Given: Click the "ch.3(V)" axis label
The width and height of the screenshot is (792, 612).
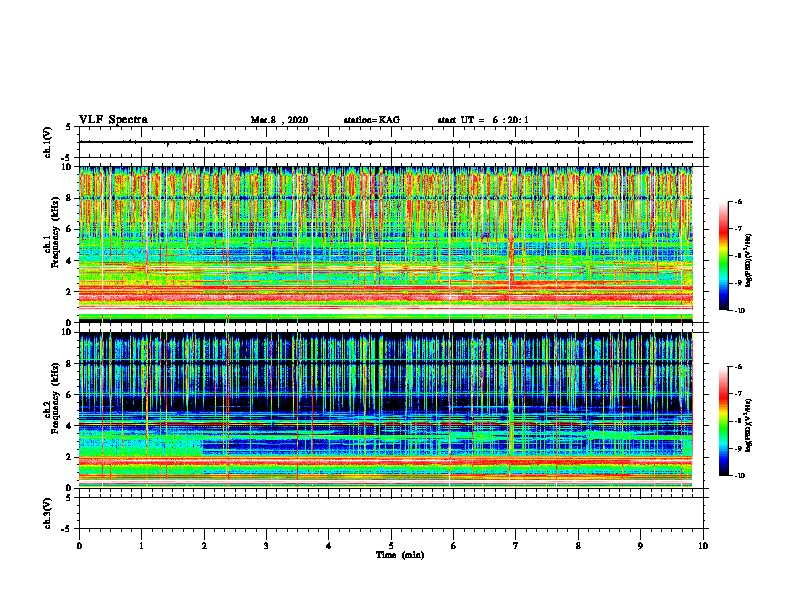Looking at the screenshot, I should tap(48, 513).
